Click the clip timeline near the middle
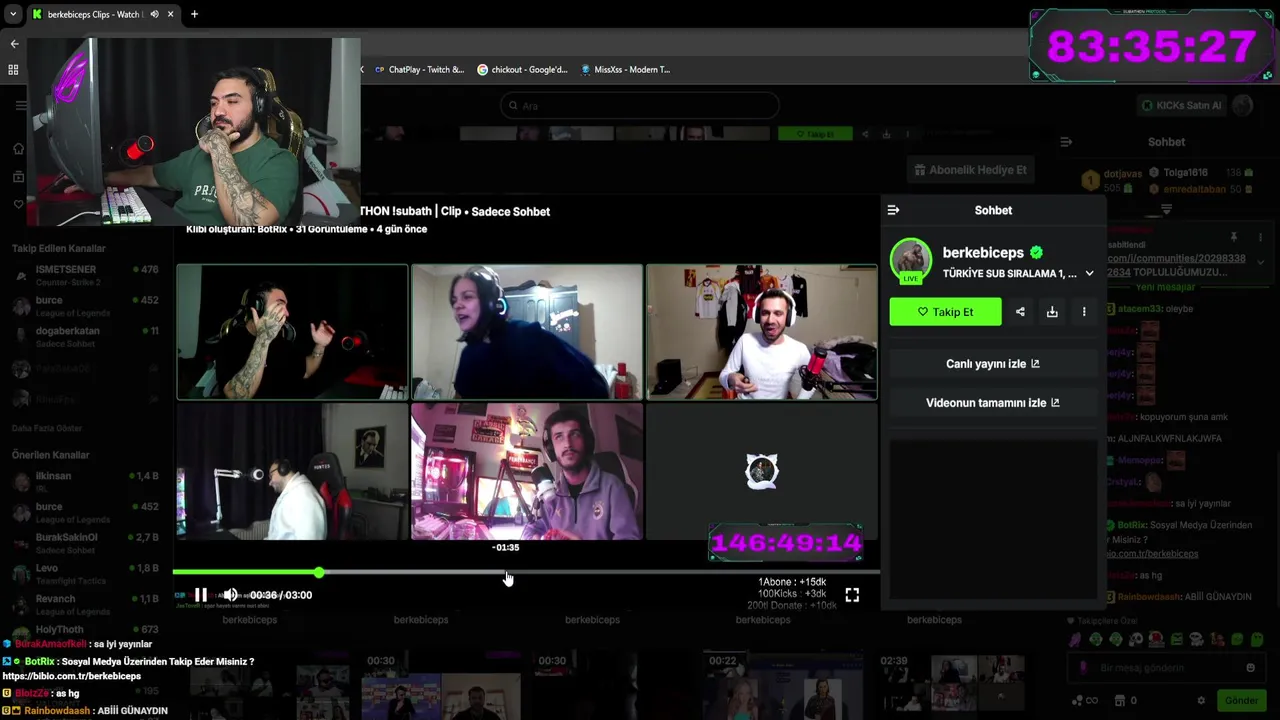 point(526,573)
